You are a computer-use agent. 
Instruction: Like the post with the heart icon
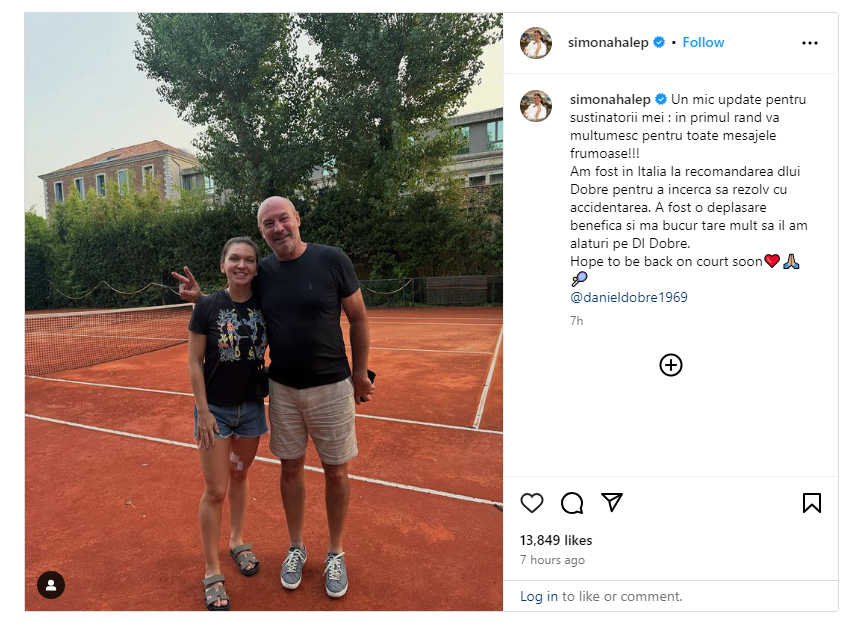coord(531,503)
